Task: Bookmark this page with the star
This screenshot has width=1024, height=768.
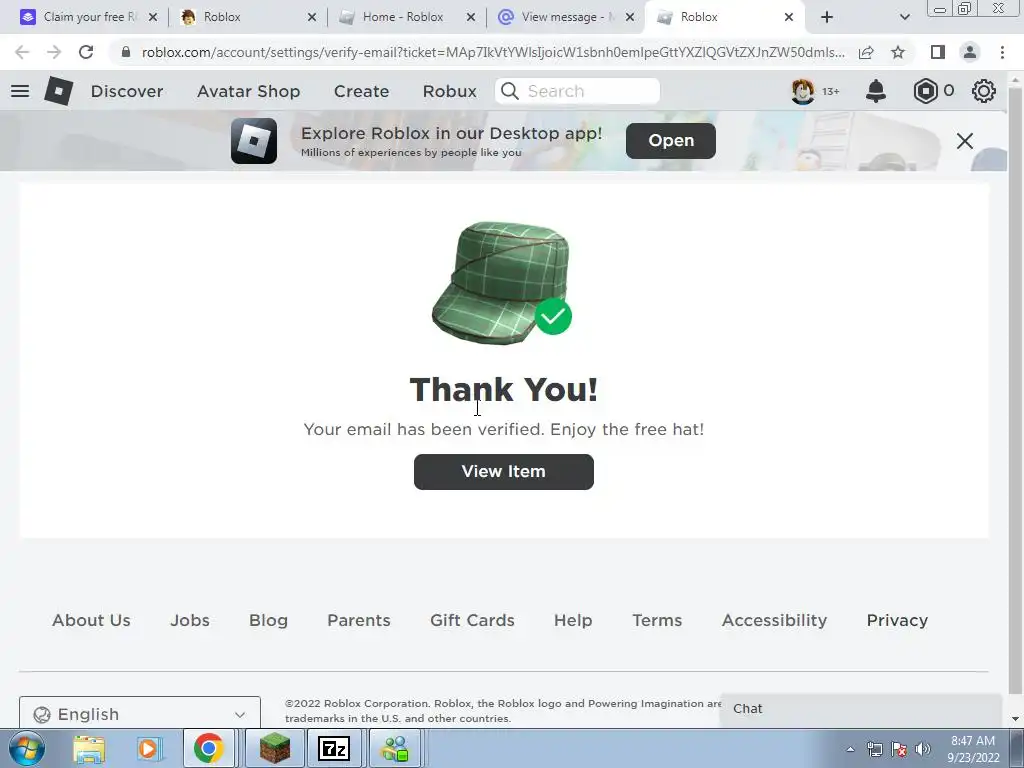Action: pos(898,52)
